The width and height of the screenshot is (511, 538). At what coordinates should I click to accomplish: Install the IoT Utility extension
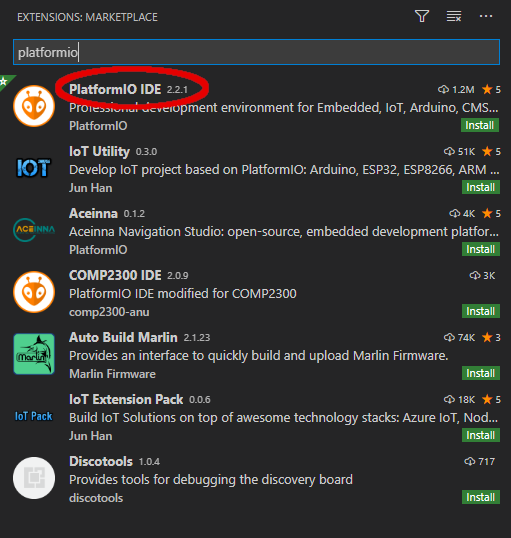[x=480, y=187]
